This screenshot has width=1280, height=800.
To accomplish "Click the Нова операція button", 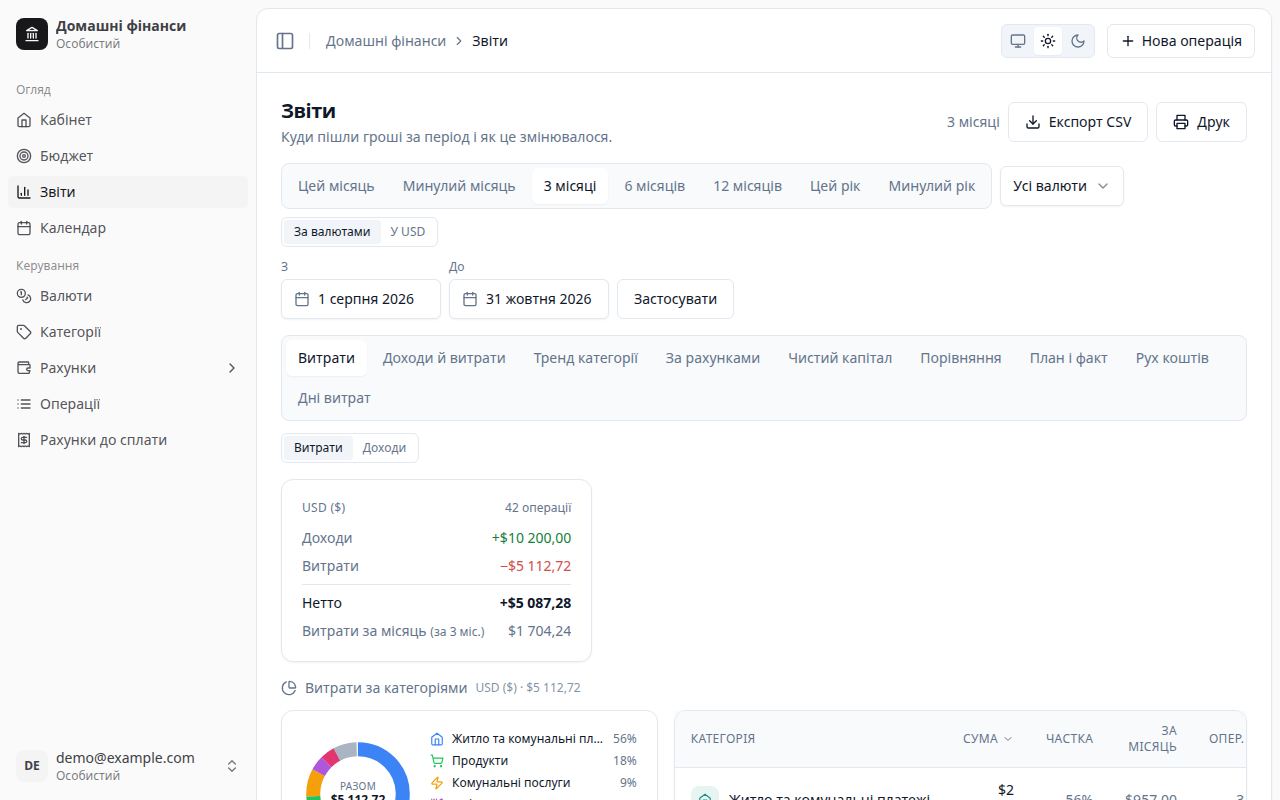I will coord(1181,41).
